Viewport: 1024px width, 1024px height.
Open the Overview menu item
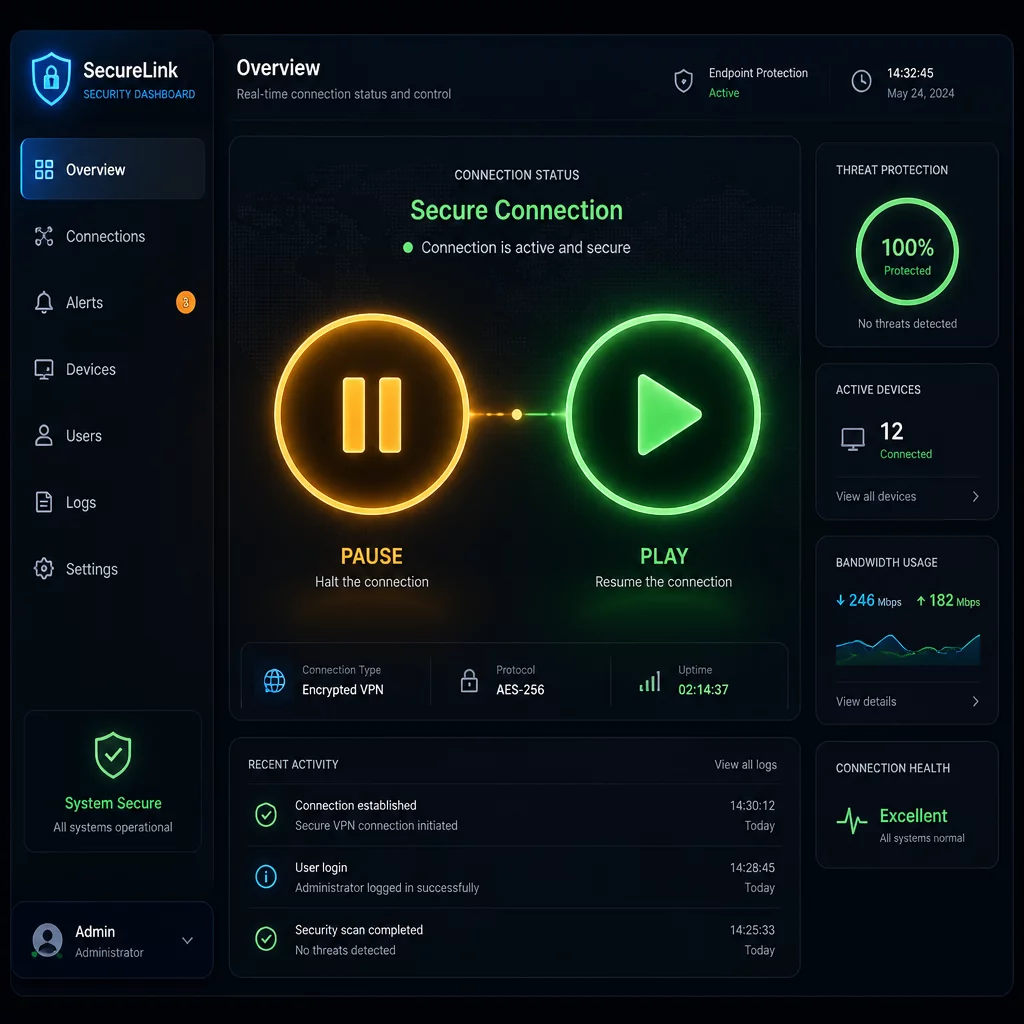[112, 169]
